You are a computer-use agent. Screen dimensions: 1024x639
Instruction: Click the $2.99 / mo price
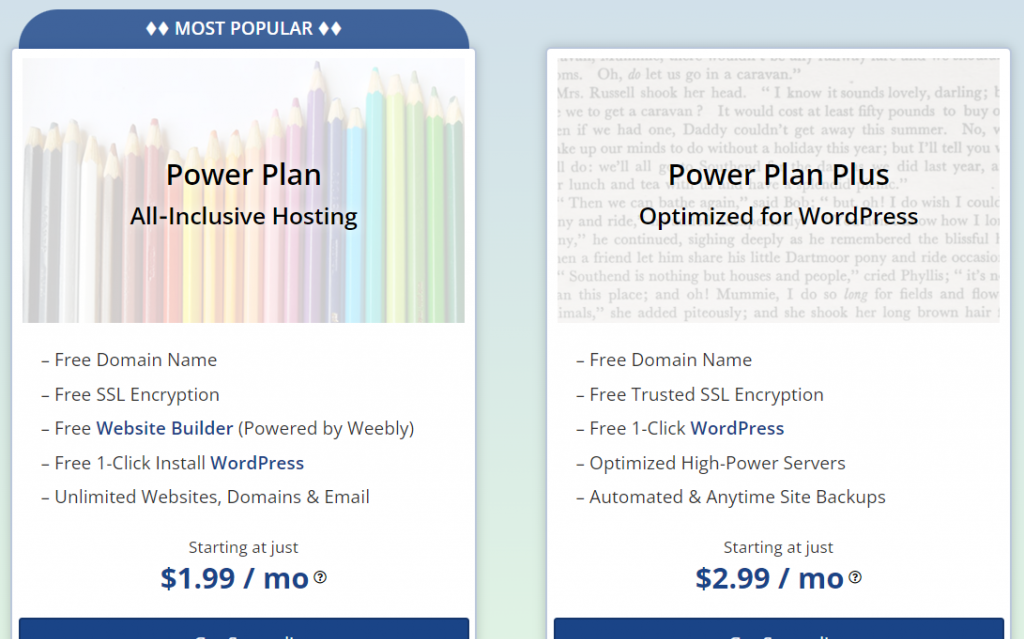point(769,578)
